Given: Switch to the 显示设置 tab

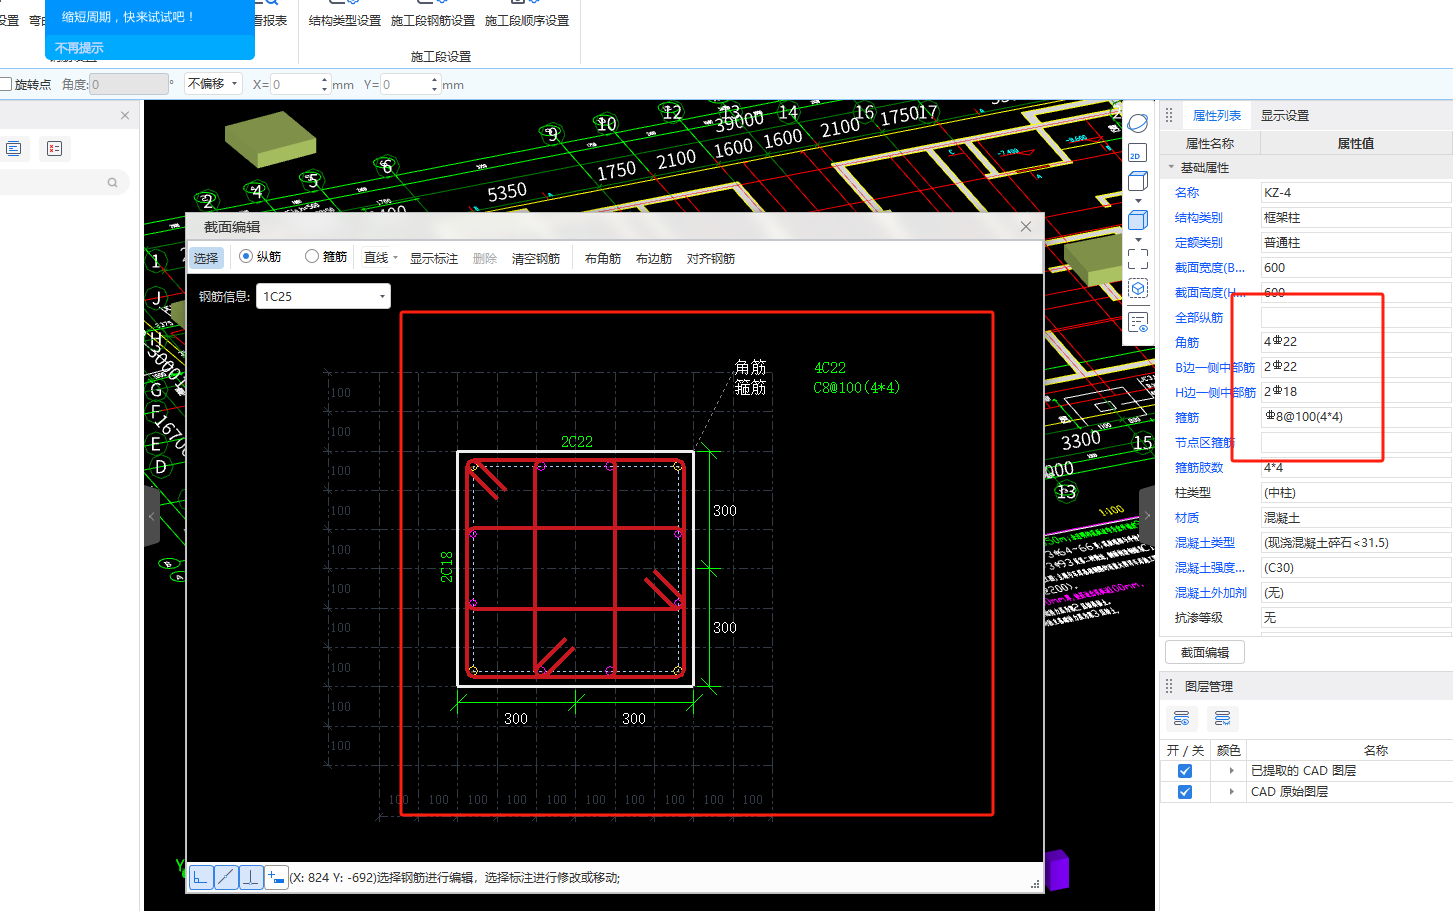Looking at the screenshot, I should [x=1284, y=116].
